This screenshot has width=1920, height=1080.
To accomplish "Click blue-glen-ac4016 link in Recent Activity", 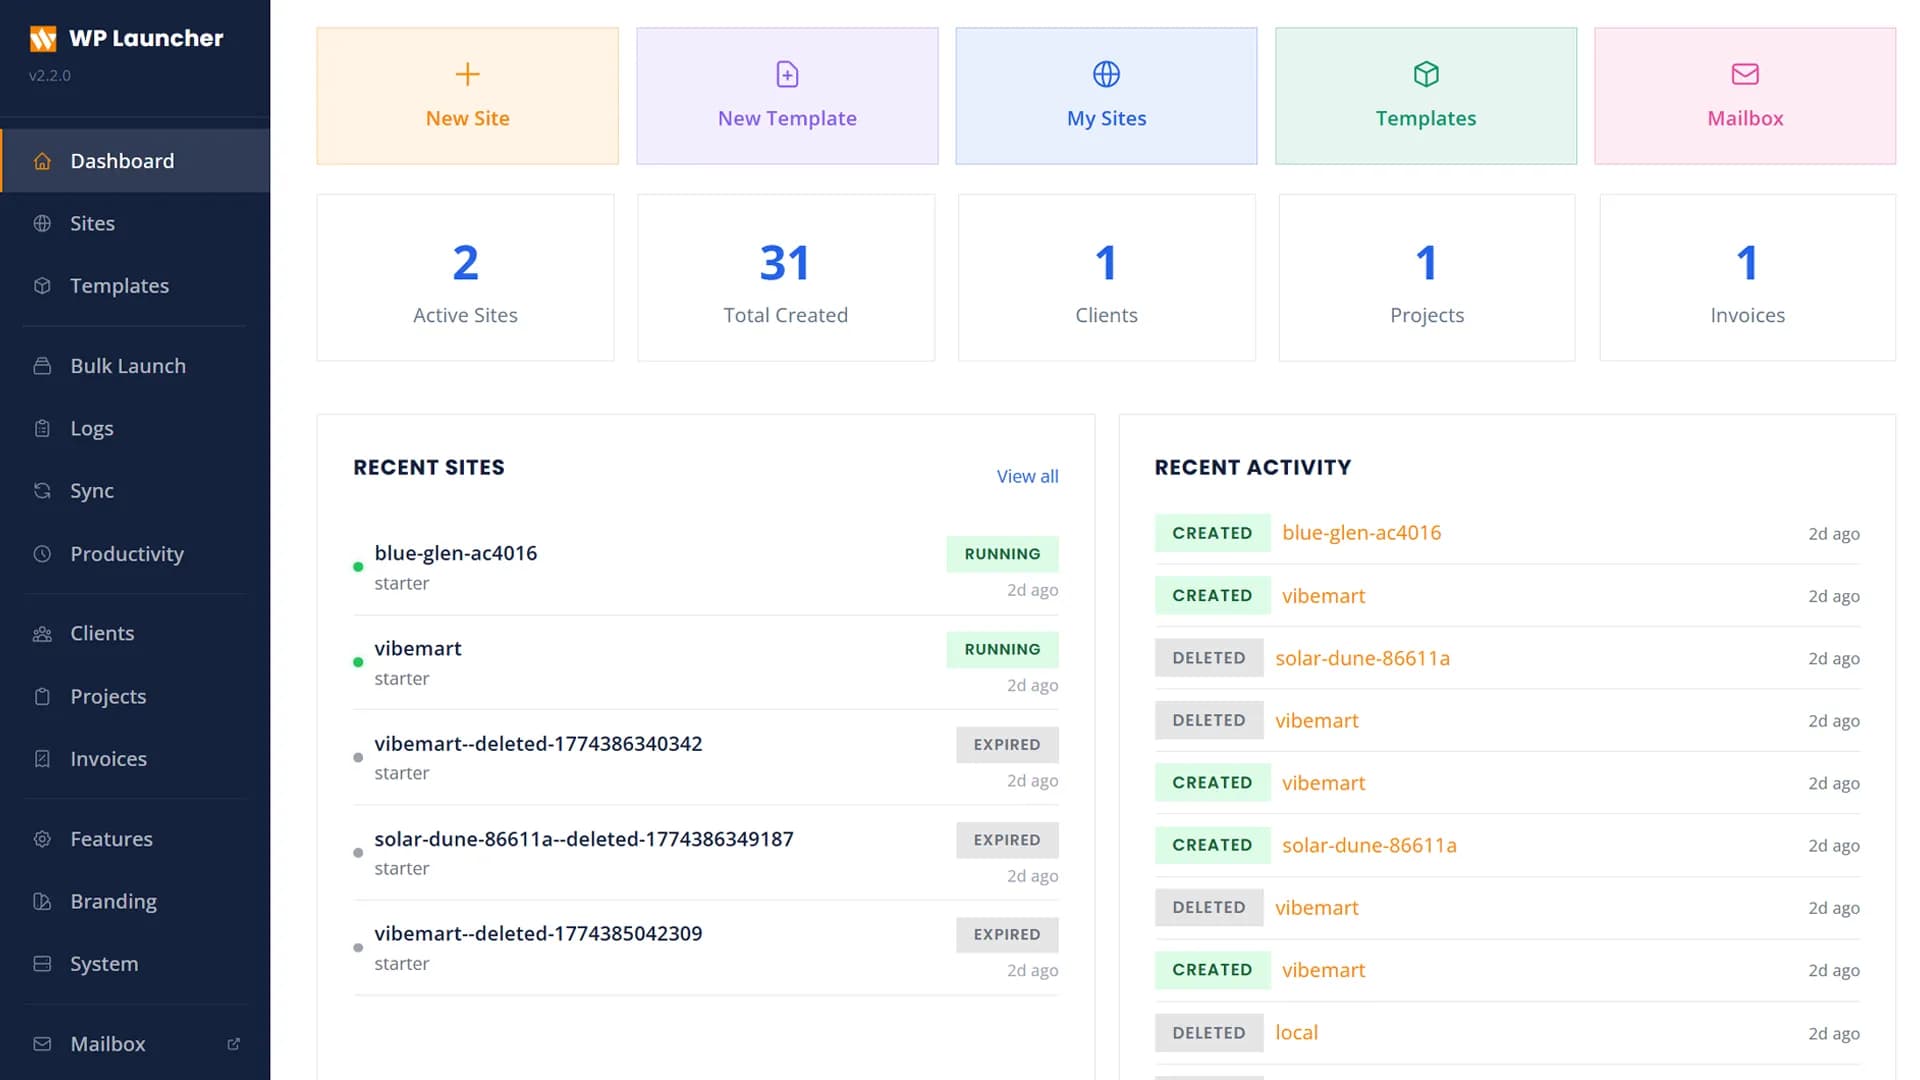I will [1361, 533].
